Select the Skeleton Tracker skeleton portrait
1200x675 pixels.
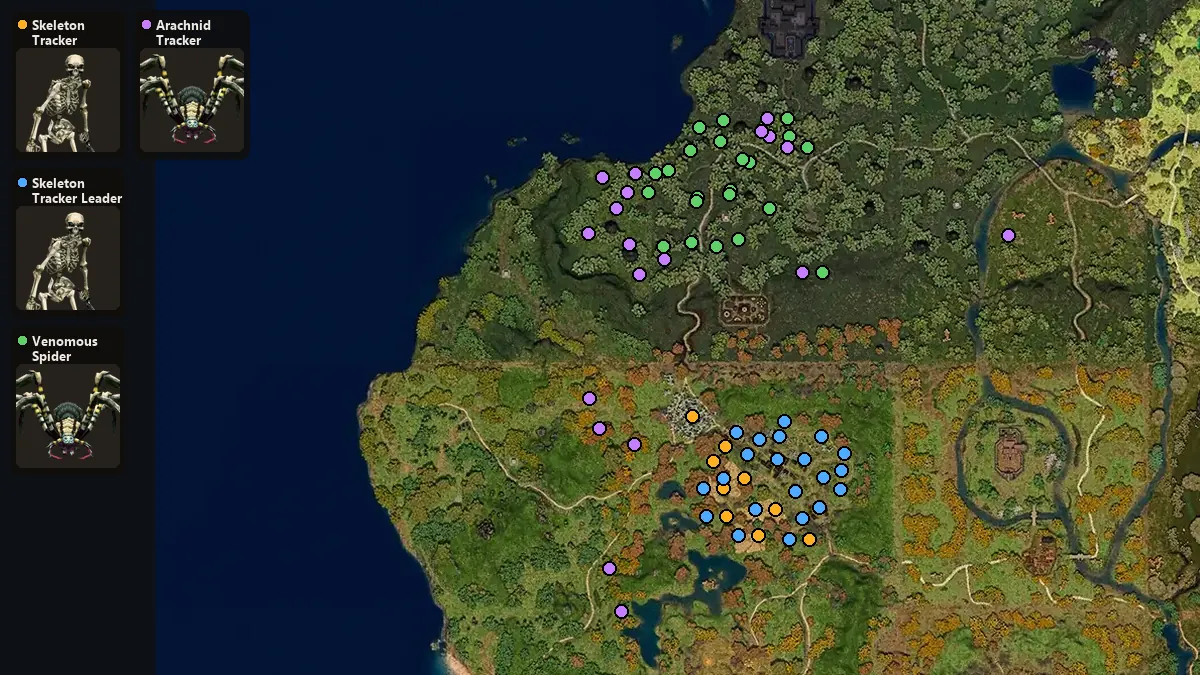pyautogui.click(x=68, y=100)
